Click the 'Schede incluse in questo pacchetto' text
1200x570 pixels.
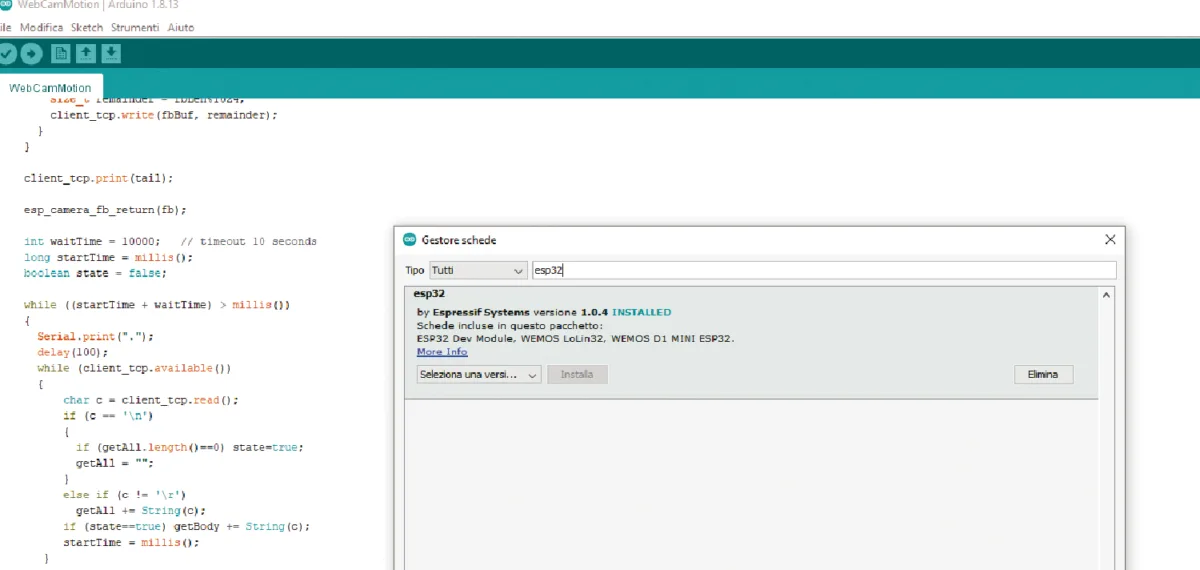pyautogui.click(x=510, y=325)
